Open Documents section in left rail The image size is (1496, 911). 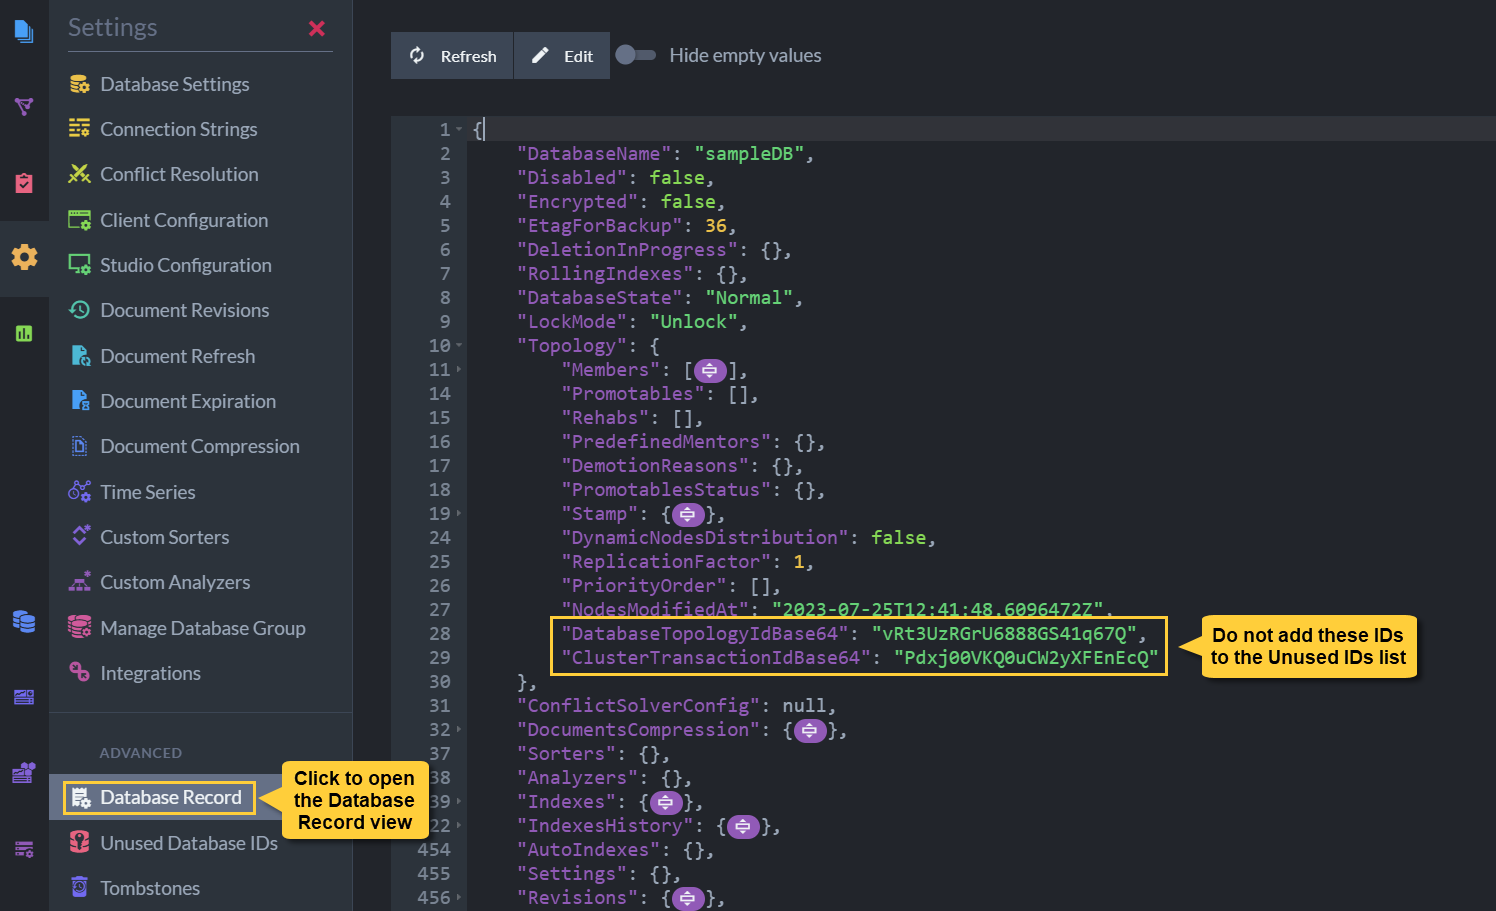click(x=24, y=31)
